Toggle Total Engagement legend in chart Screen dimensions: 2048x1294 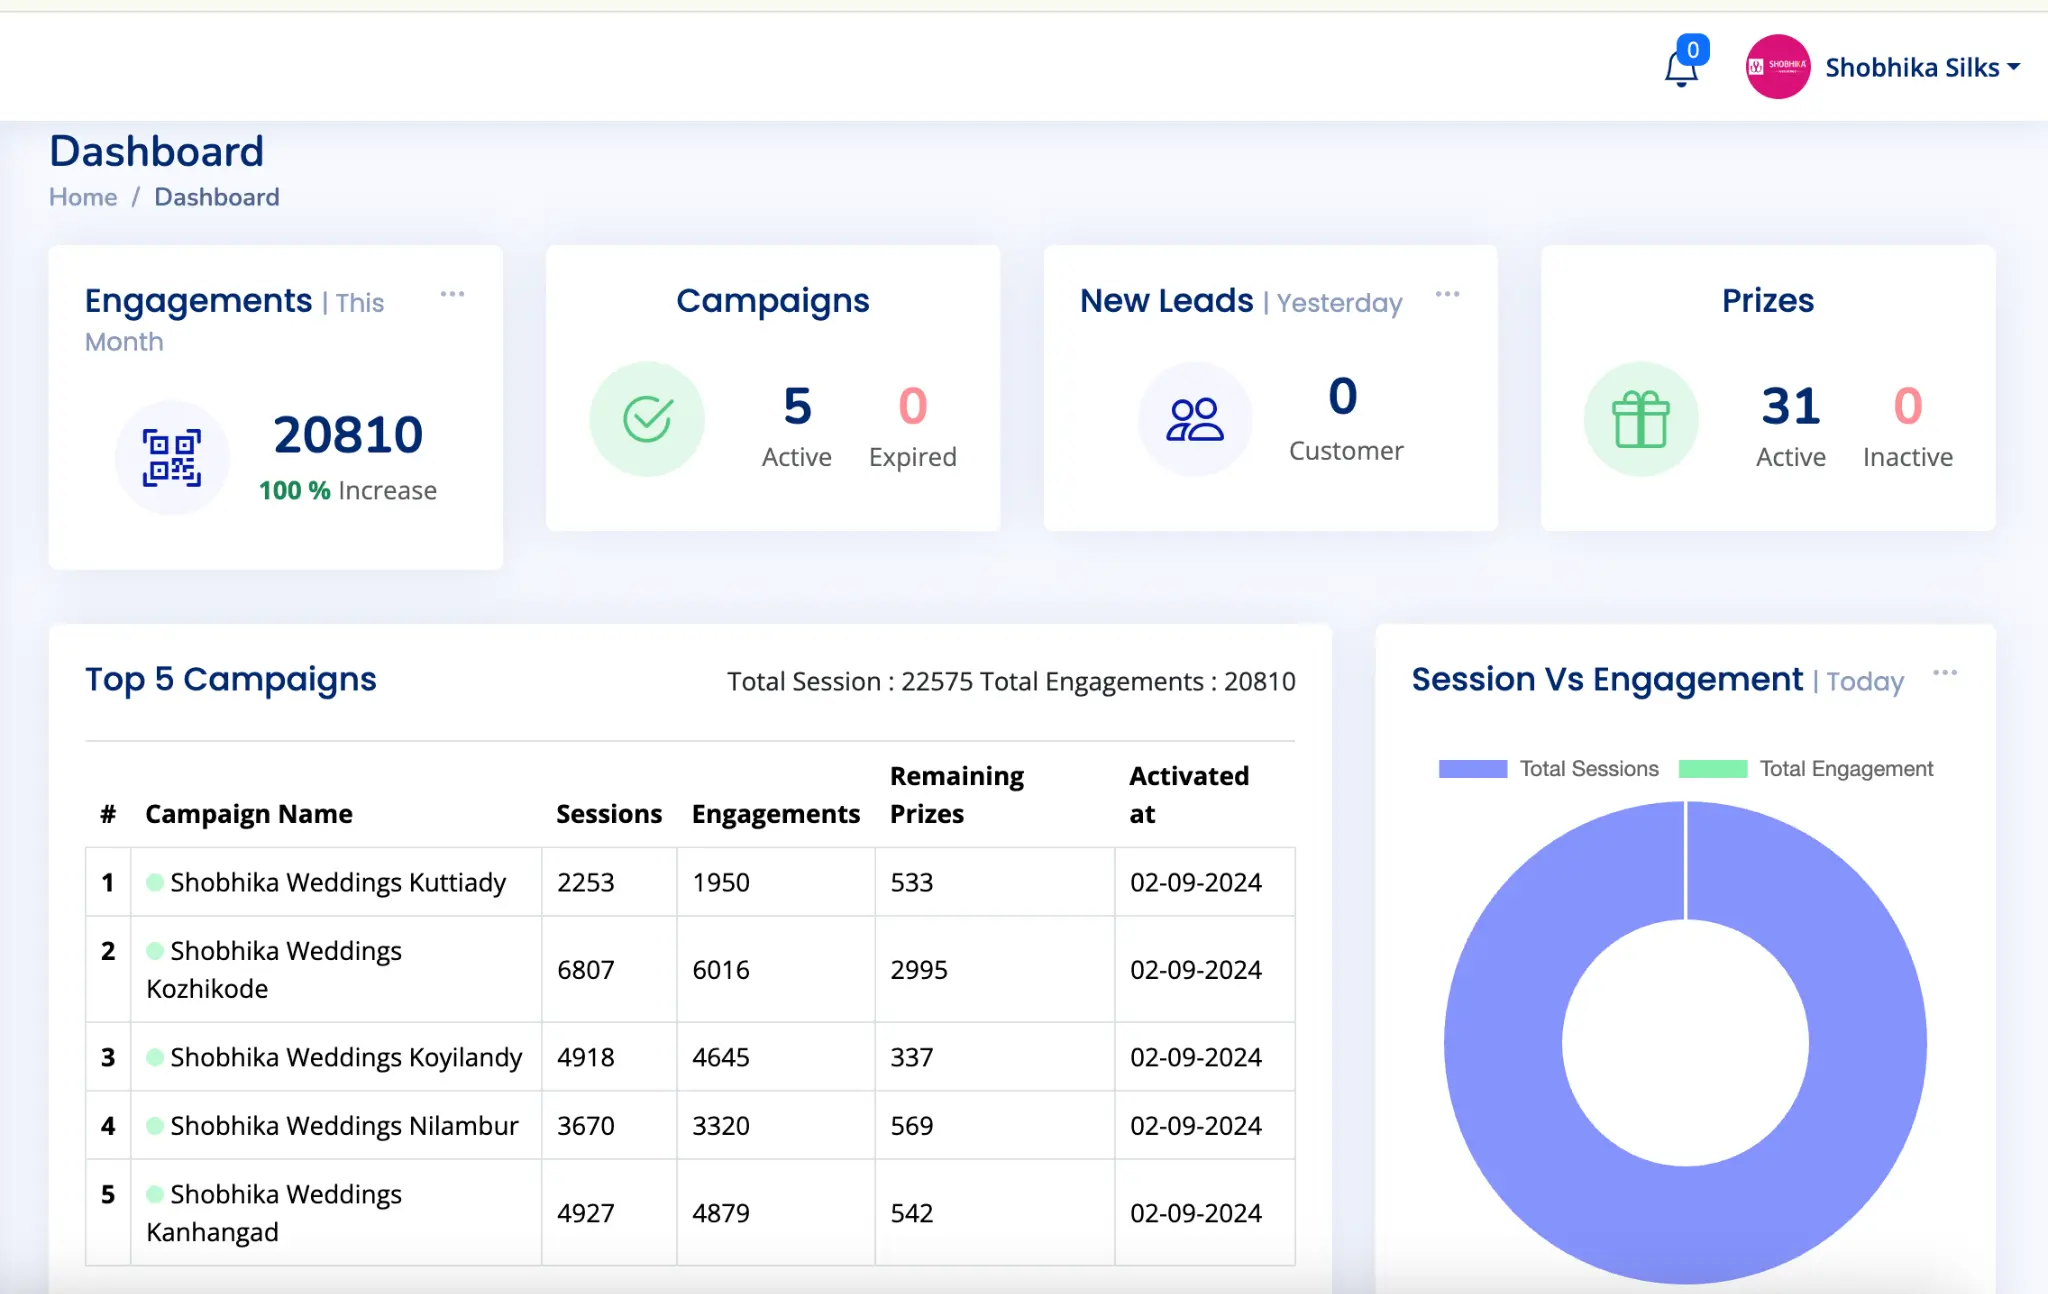[x=1845, y=769]
